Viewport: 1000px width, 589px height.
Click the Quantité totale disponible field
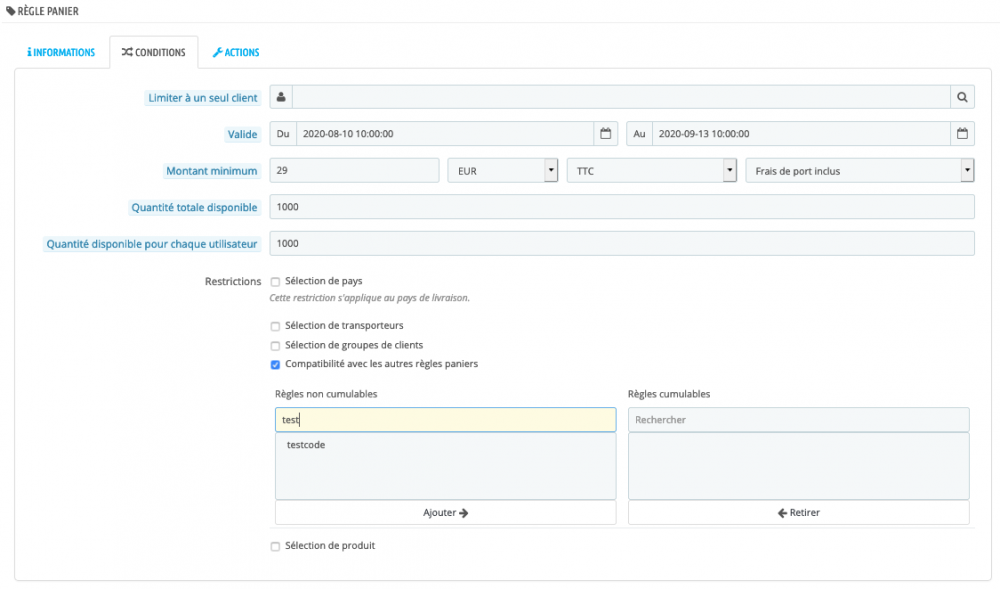click(622, 207)
